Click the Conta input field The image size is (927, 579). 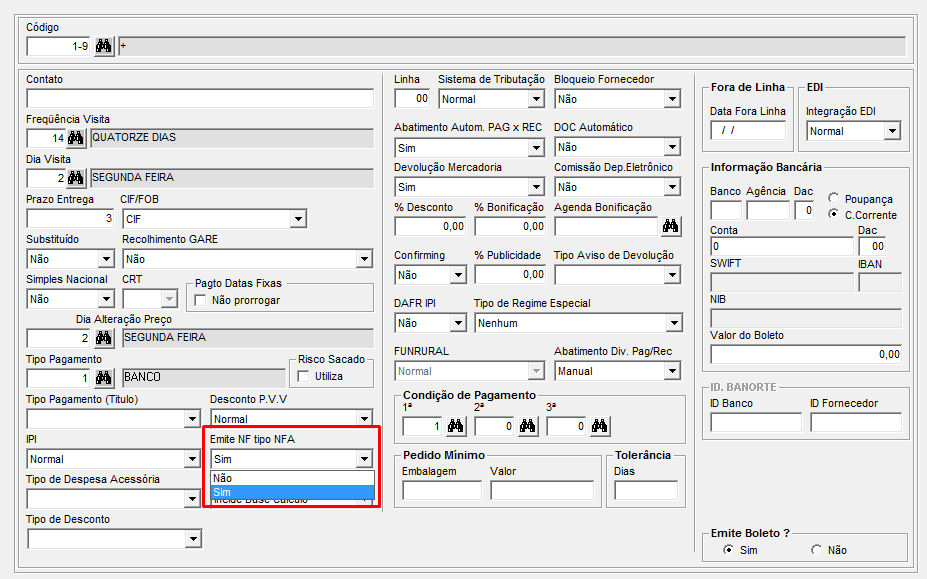click(782, 247)
